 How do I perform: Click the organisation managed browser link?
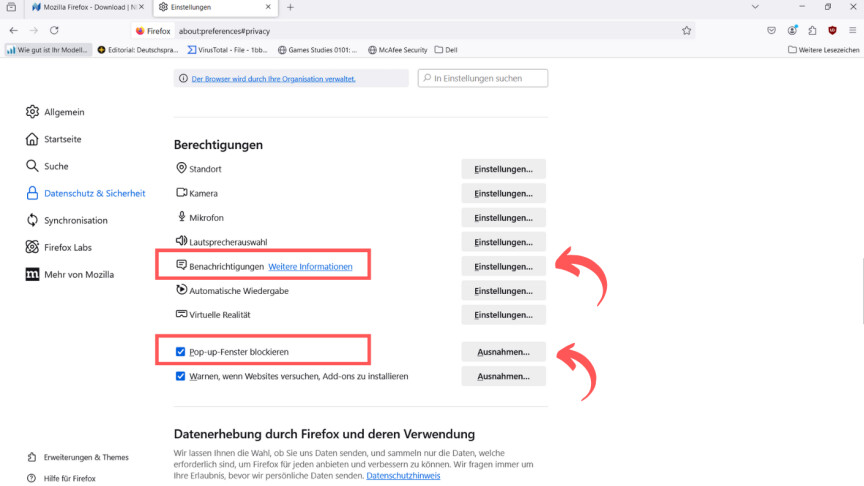click(273, 79)
